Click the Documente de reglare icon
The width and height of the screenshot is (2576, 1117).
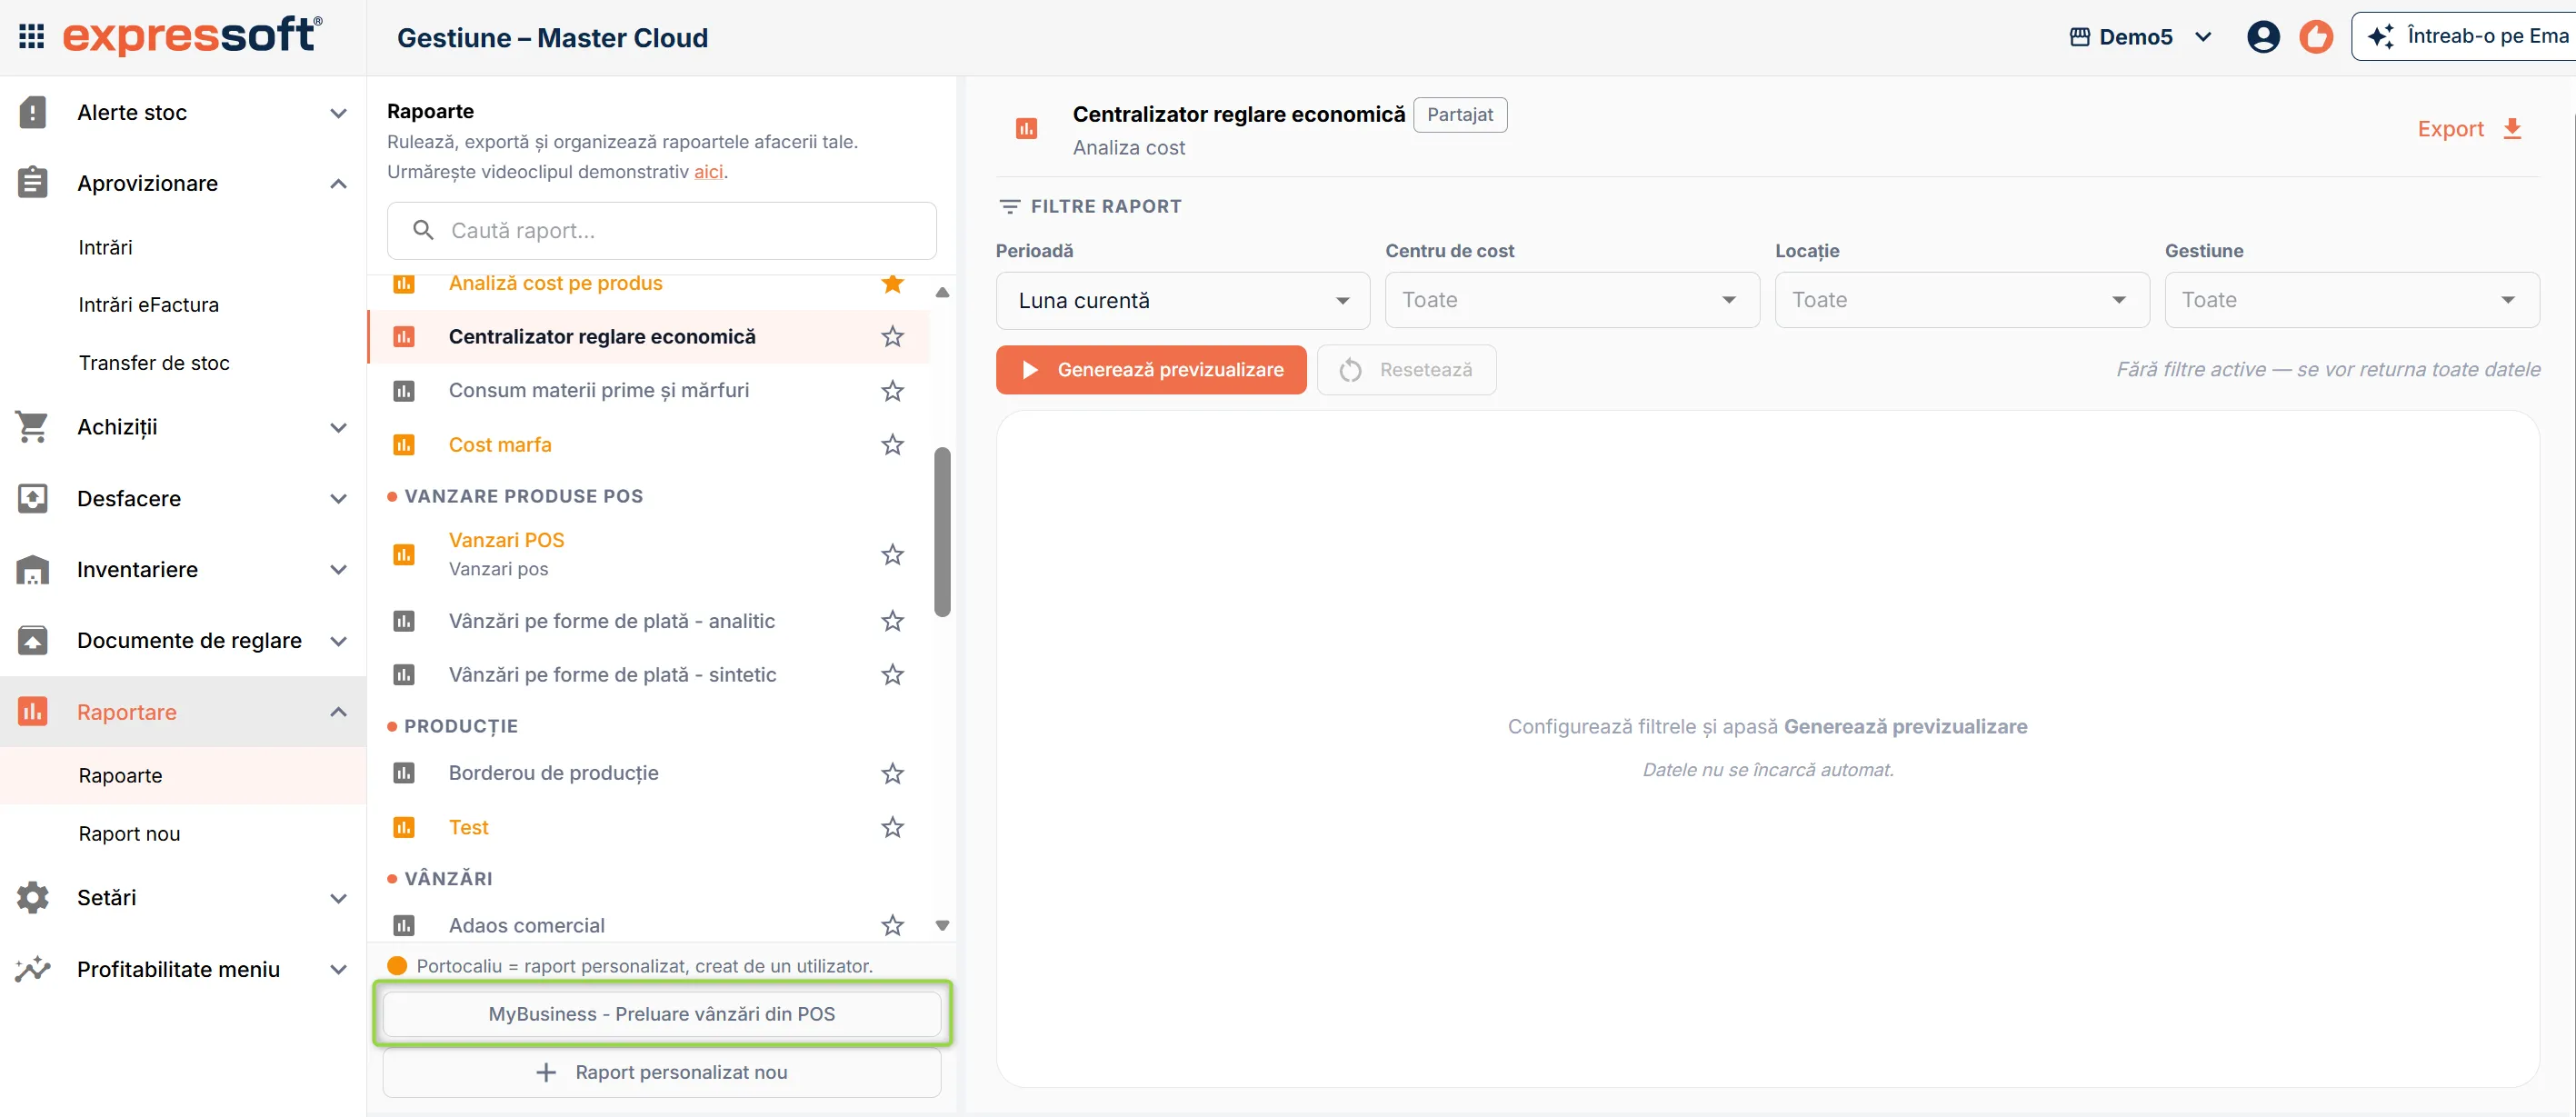pyautogui.click(x=33, y=640)
